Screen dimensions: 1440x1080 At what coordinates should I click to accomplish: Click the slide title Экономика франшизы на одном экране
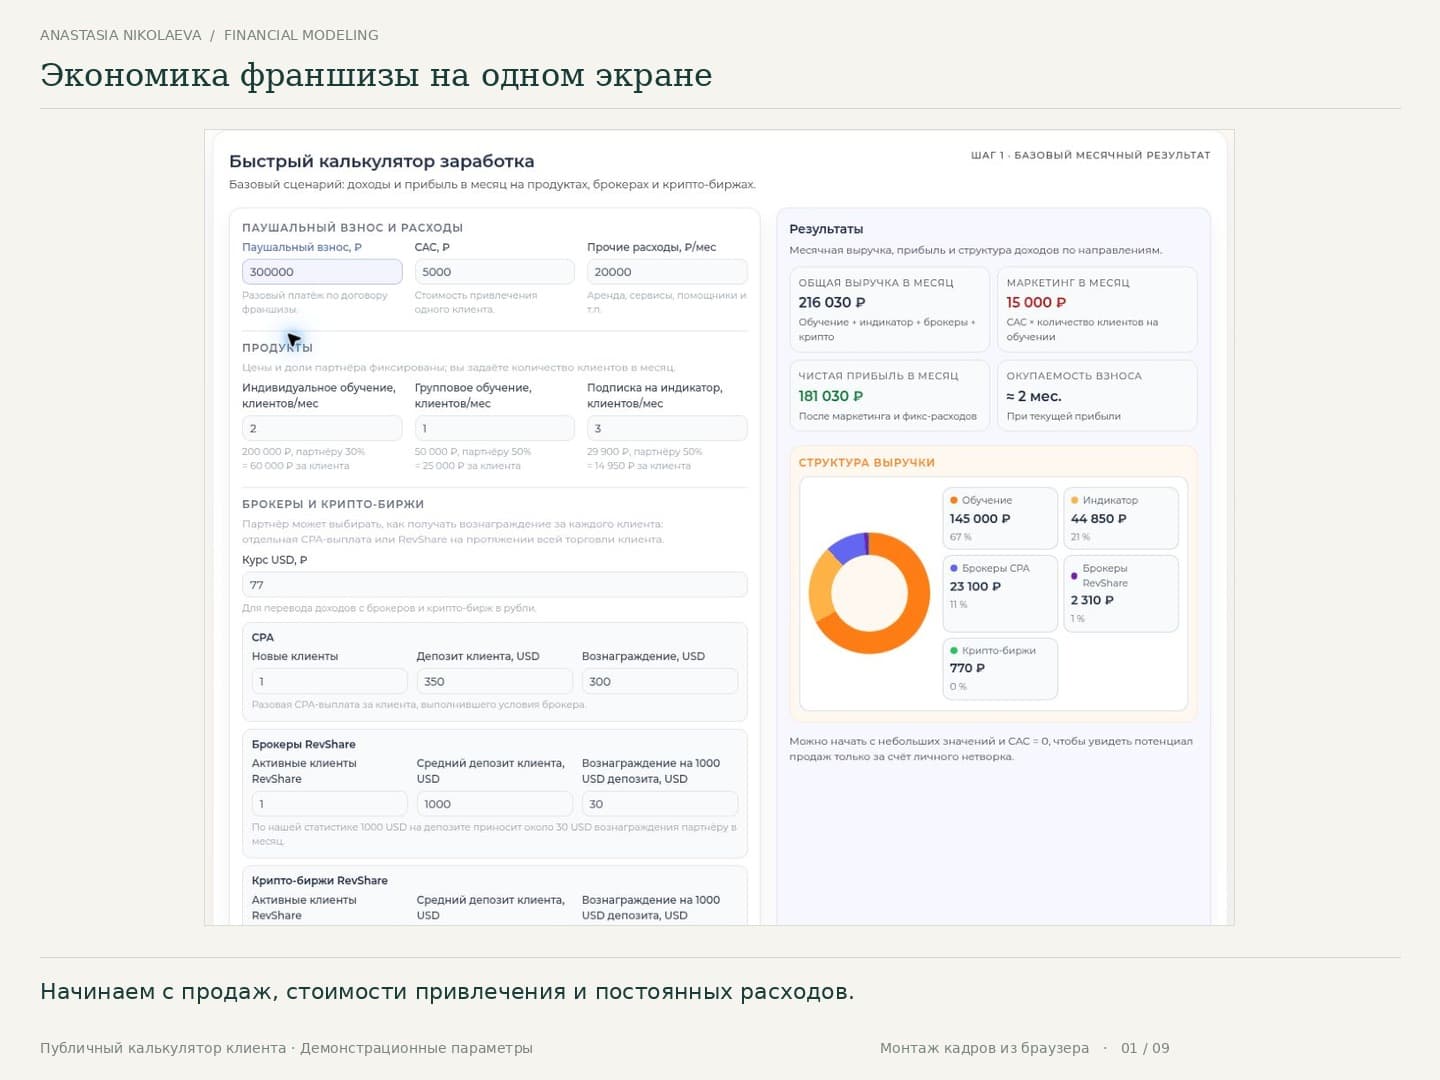(x=376, y=75)
